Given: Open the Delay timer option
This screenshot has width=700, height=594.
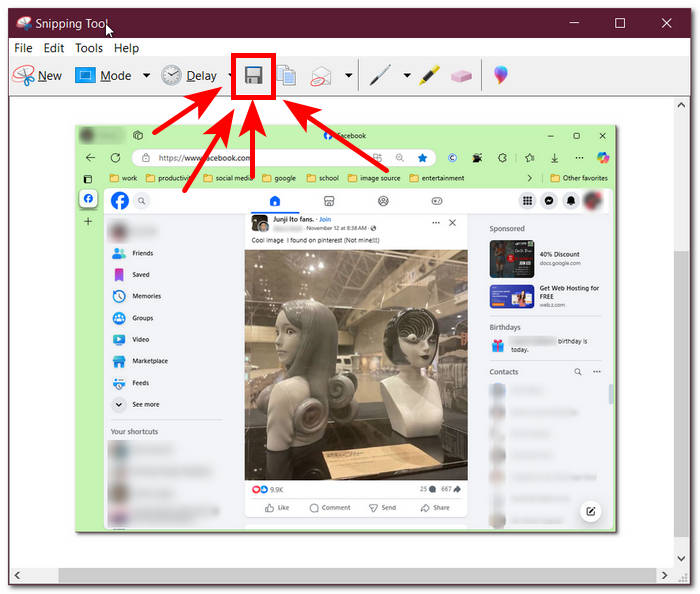Looking at the screenshot, I should point(188,75).
